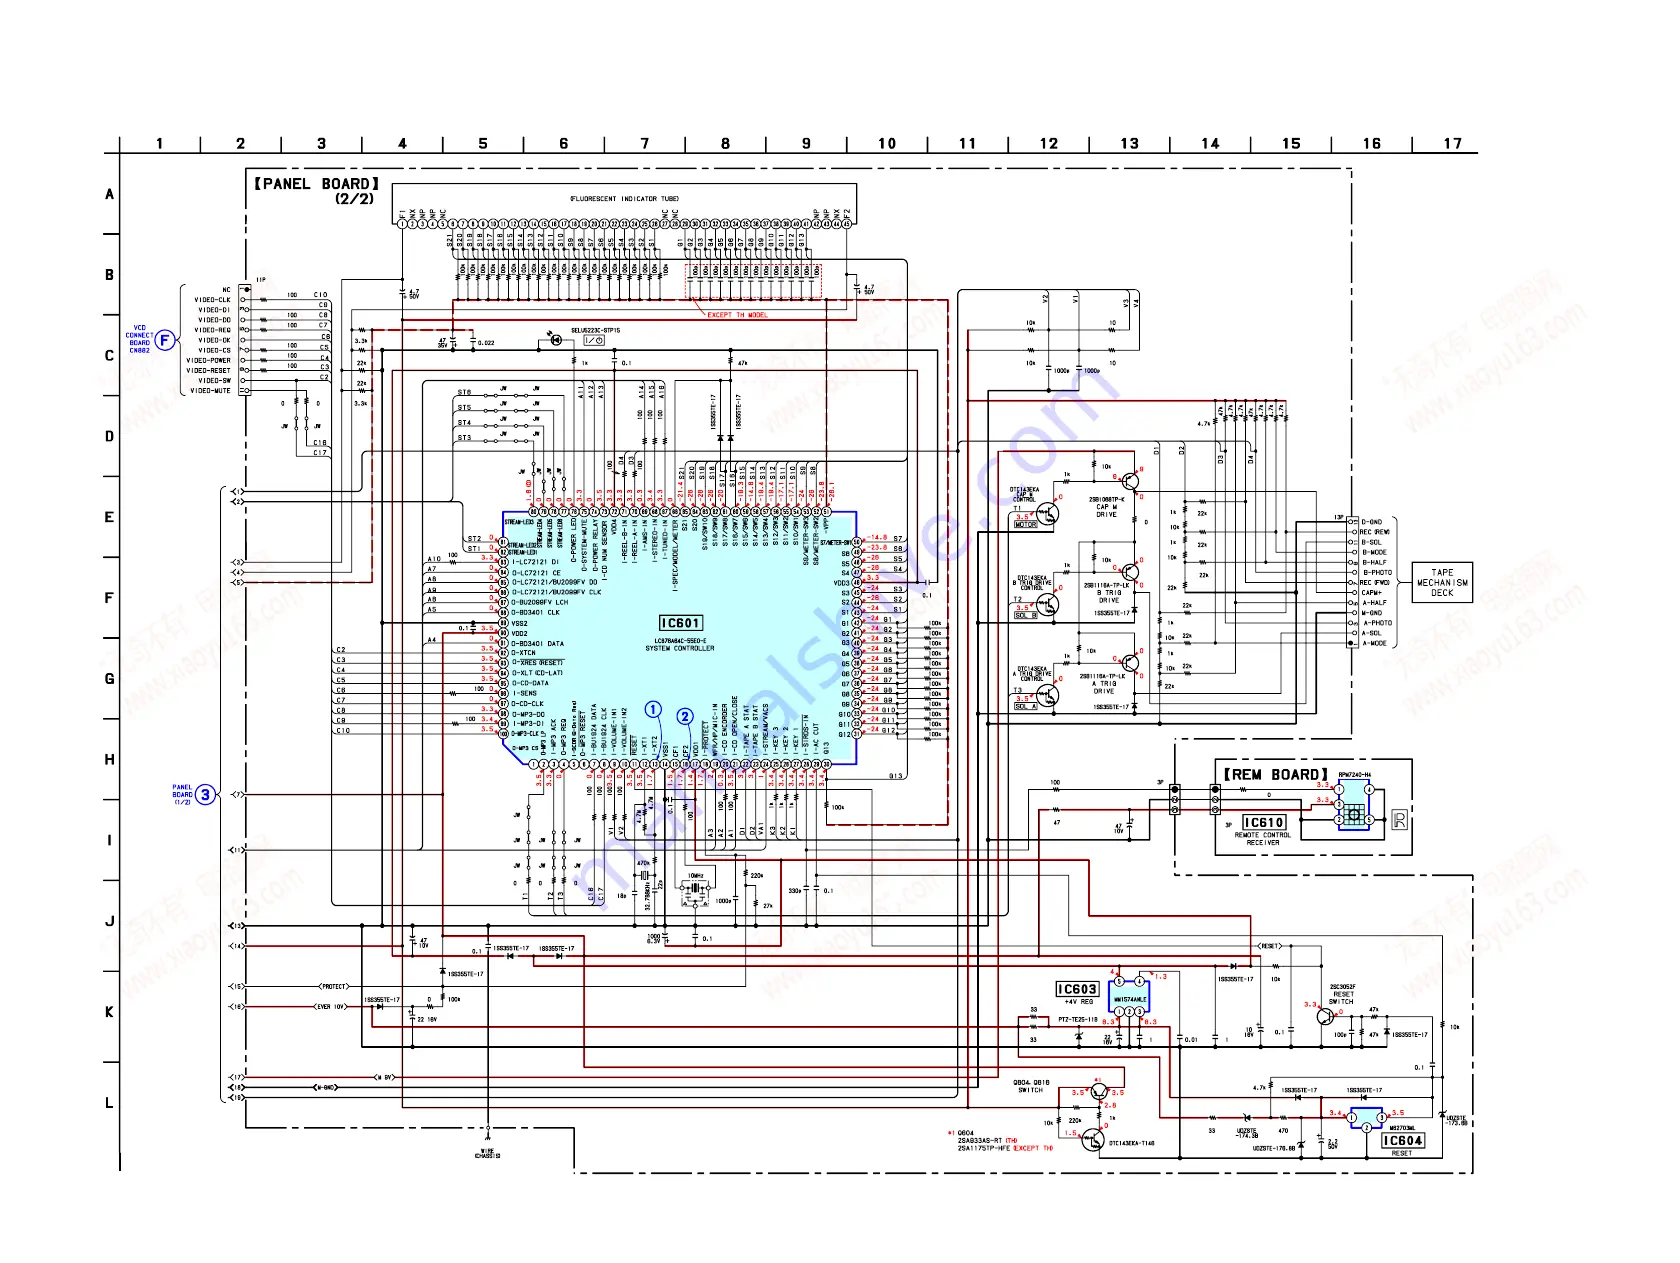
Task: Select circled waveform marker 1 below IC601
Action: click(653, 709)
